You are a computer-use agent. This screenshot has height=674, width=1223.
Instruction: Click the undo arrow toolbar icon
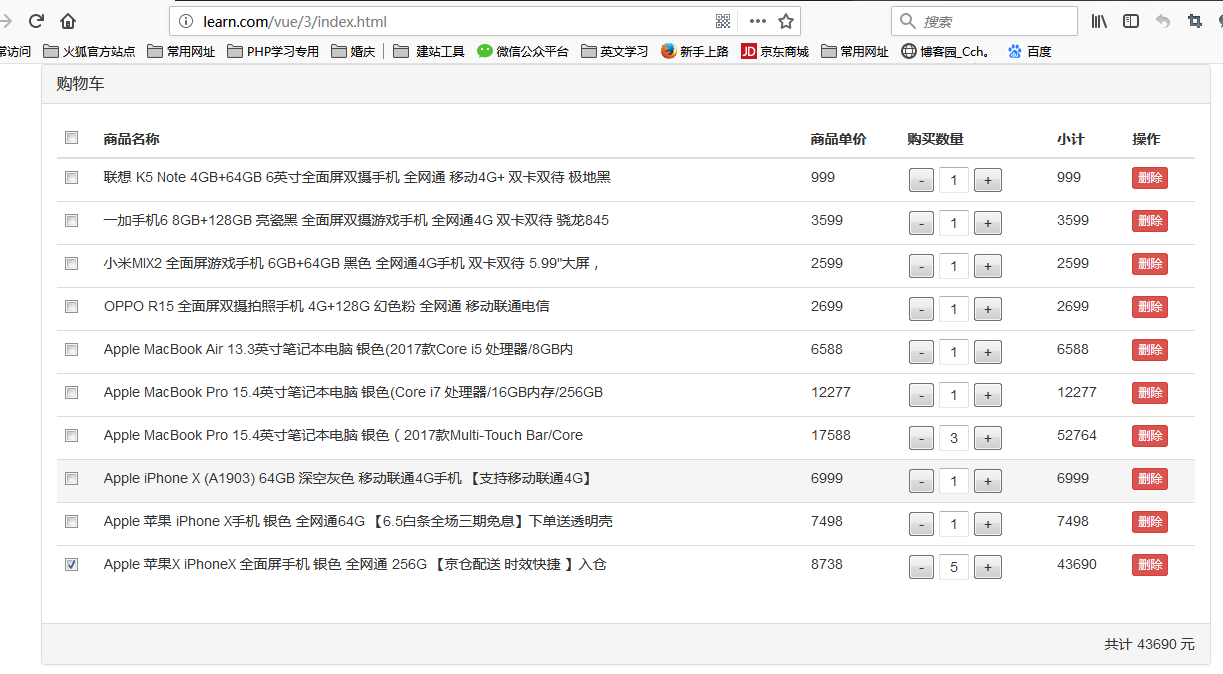click(x=1163, y=21)
